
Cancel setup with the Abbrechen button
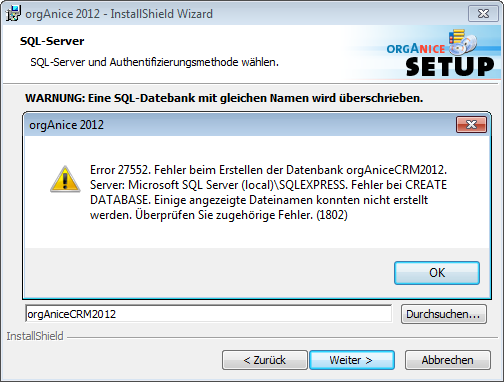coord(448,360)
